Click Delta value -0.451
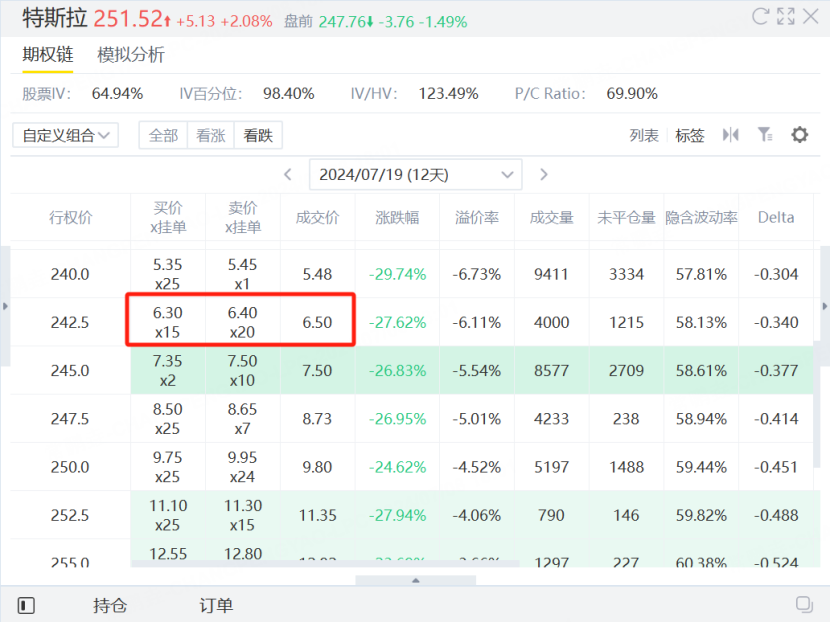 tap(776, 467)
